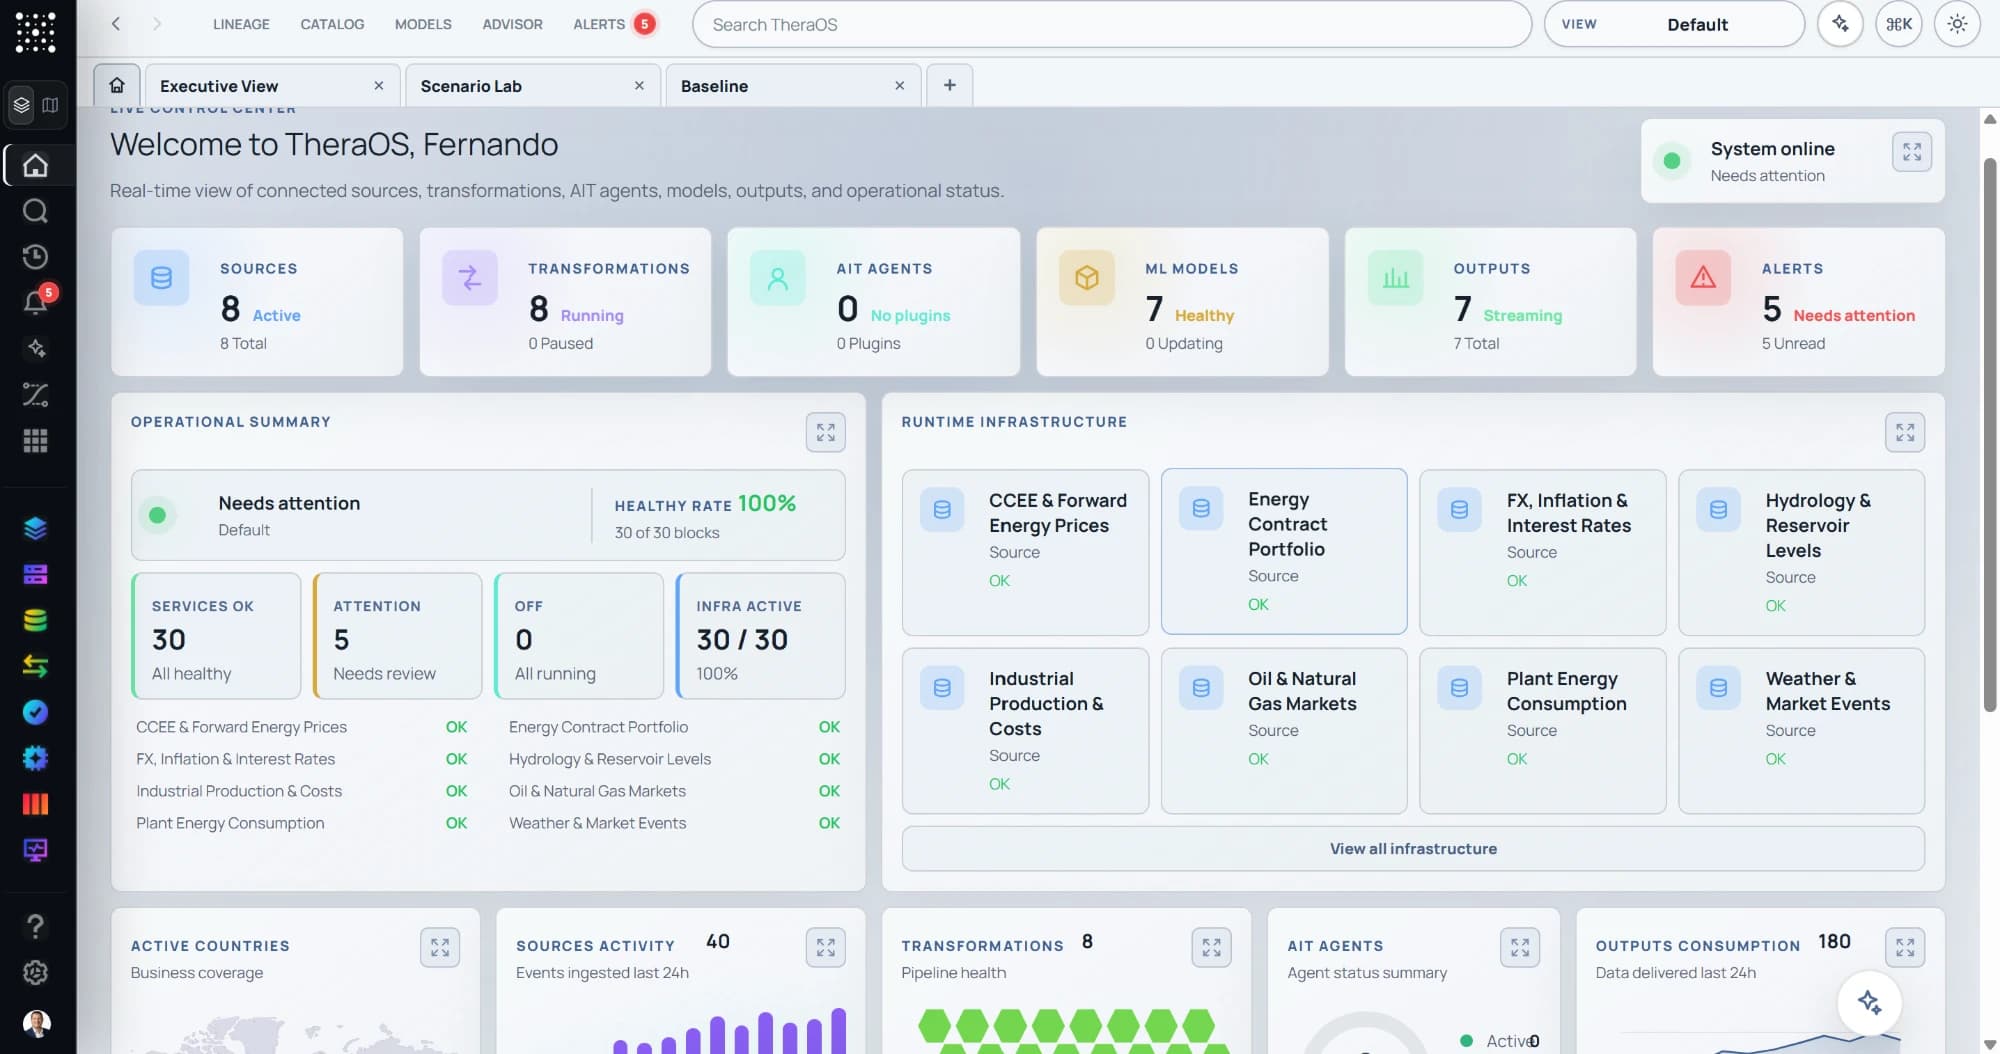Open the LINEAGE menu
The height and width of the screenshot is (1054, 2000).
pyautogui.click(x=241, y=24)
